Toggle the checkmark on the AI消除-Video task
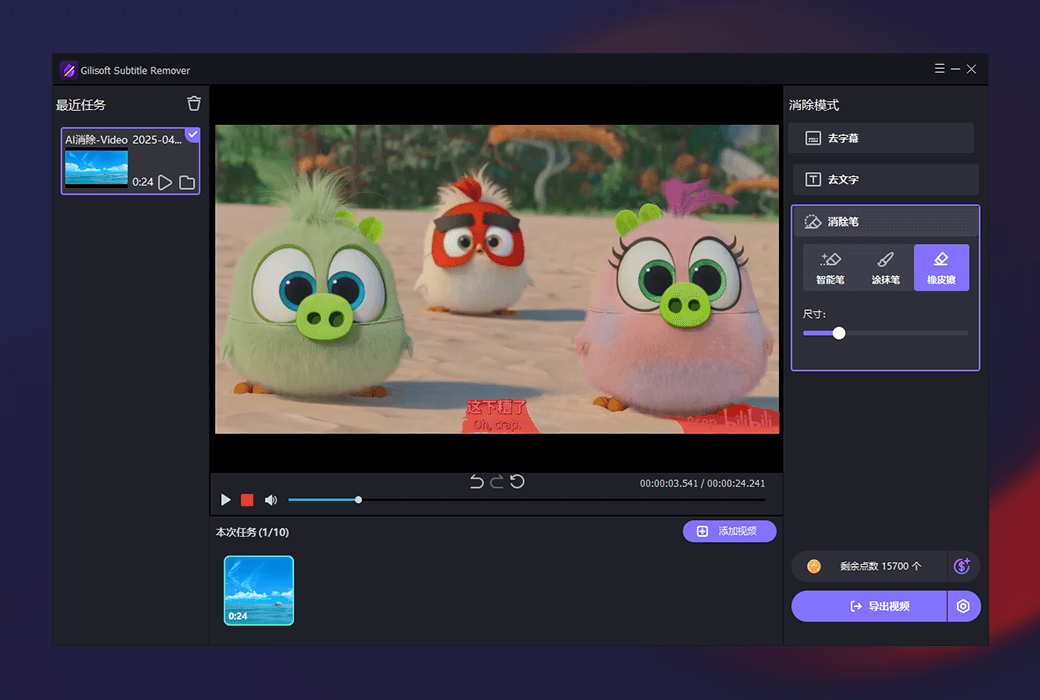Image resolution: width=1040 pixels, height=700 pixels. (x=192, y=135)
